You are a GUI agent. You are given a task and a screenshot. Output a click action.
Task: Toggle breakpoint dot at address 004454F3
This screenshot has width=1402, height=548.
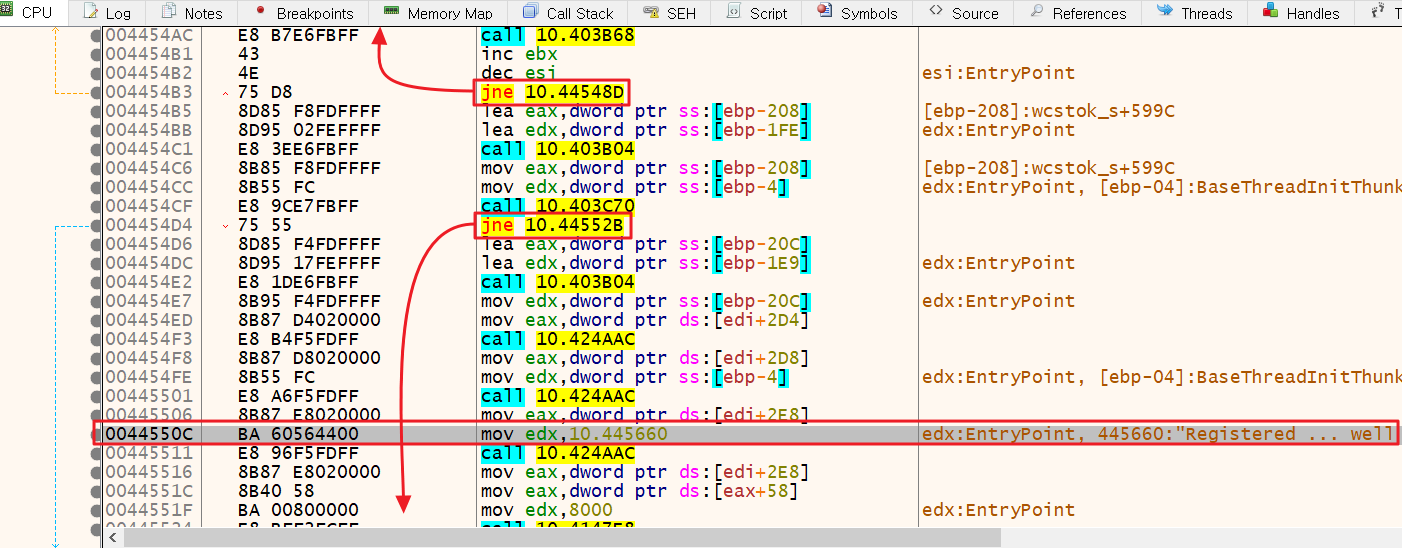tap(96, 339)
